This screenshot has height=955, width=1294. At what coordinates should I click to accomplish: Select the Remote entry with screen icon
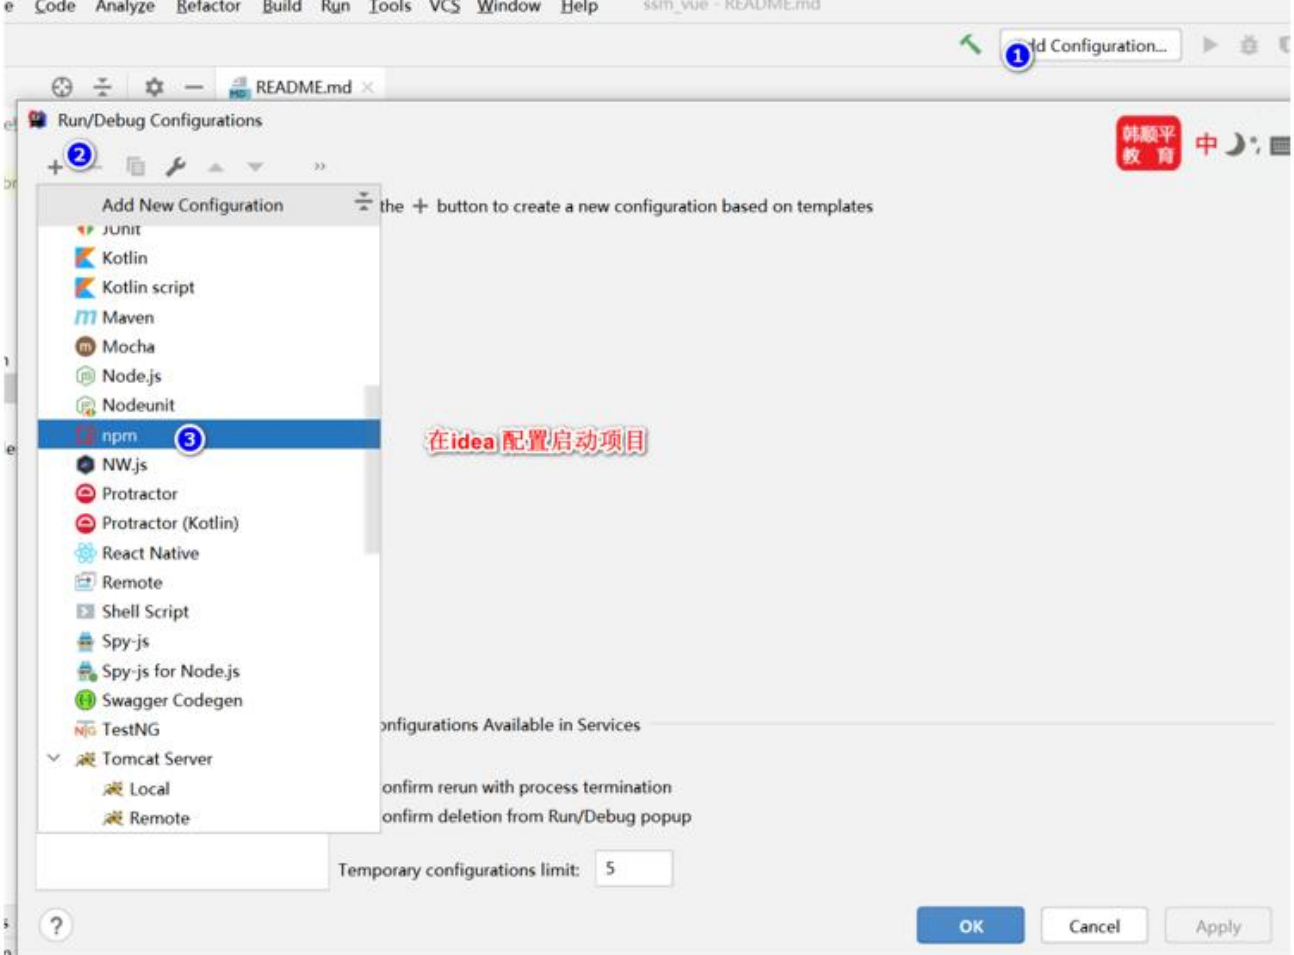pyautogui.click(x=208, y=582)
